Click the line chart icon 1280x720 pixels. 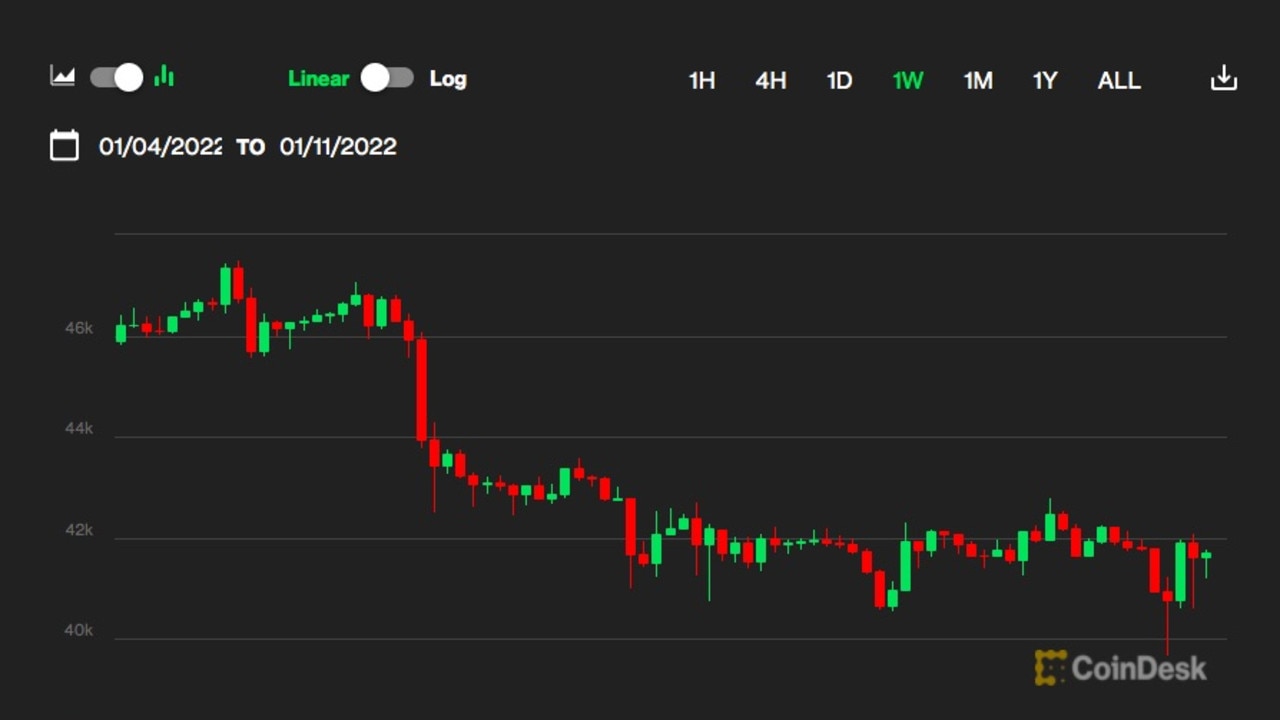point(63,77)
